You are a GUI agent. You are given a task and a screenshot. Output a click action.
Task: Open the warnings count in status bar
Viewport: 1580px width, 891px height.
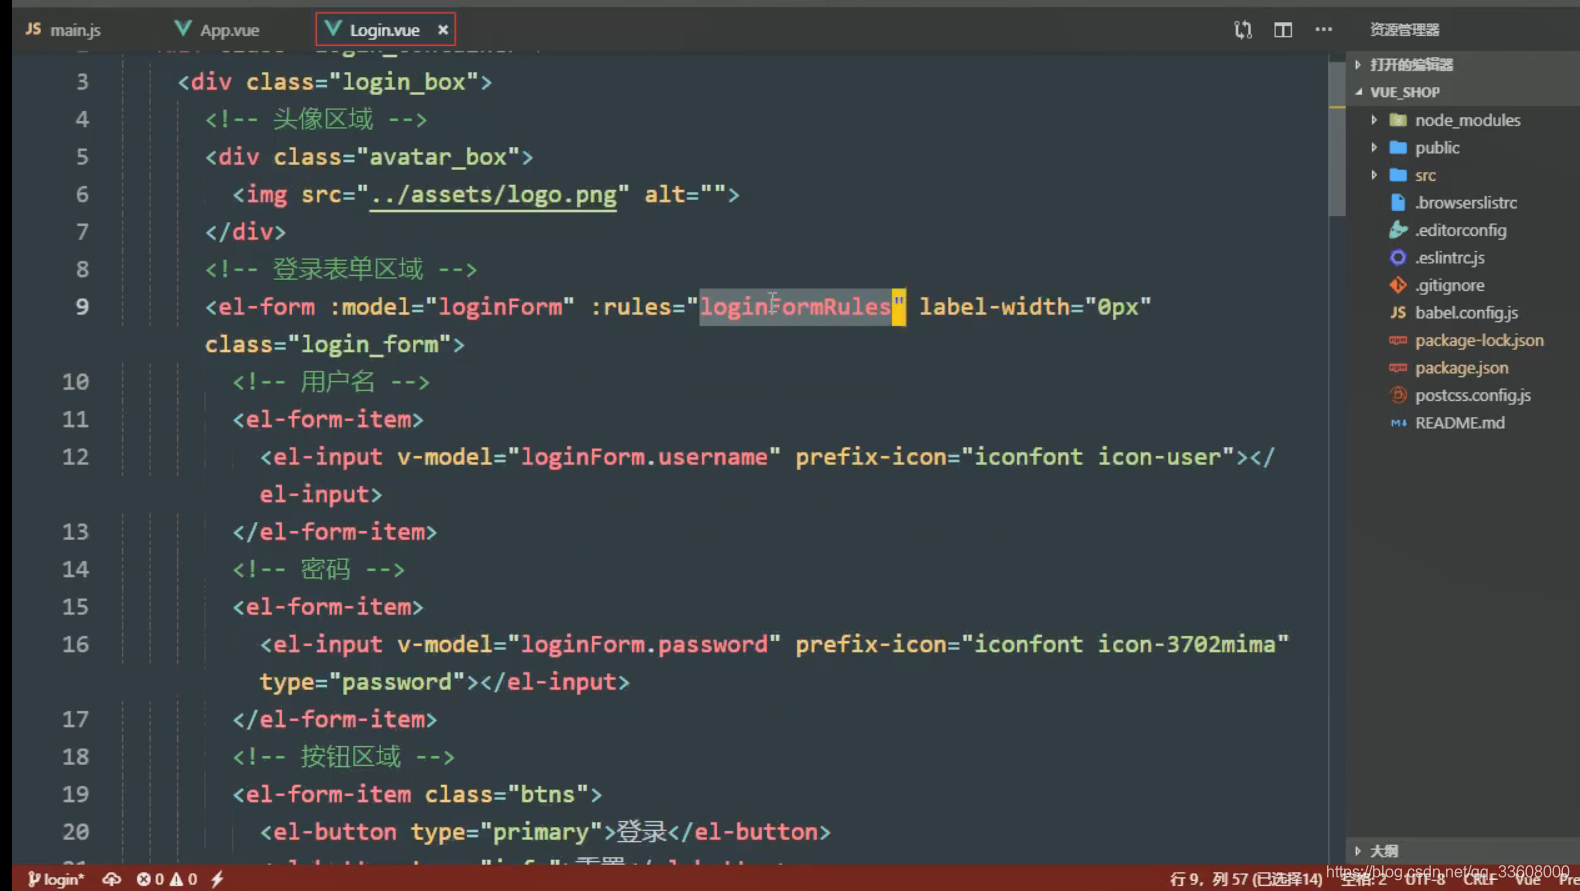183,879
